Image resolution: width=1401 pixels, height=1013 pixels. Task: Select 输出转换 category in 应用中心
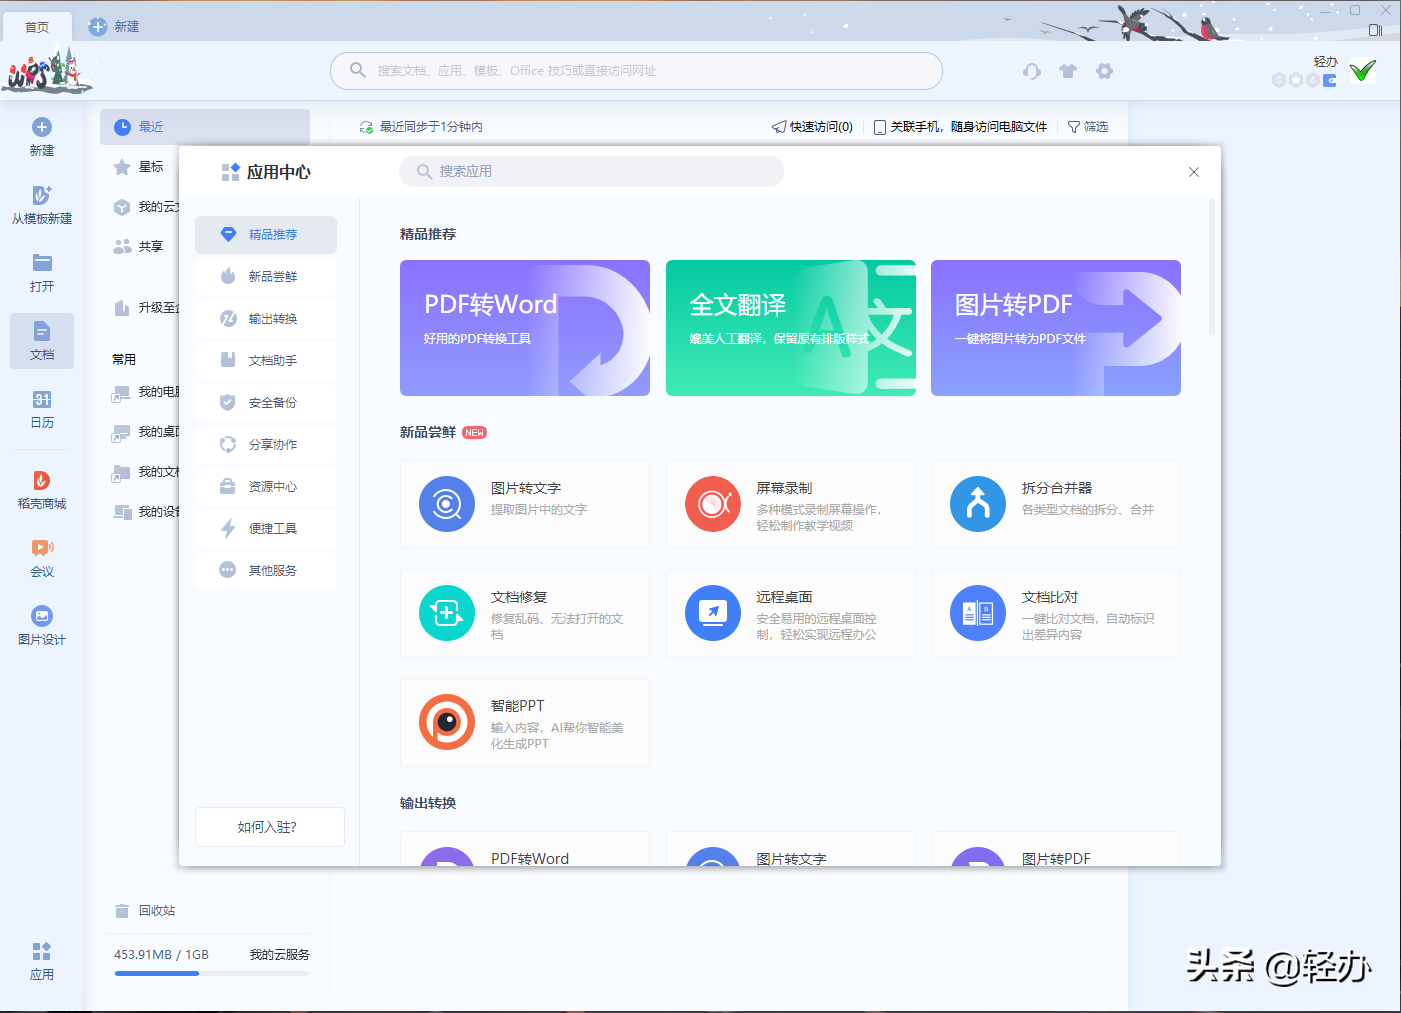click(266, 319)
